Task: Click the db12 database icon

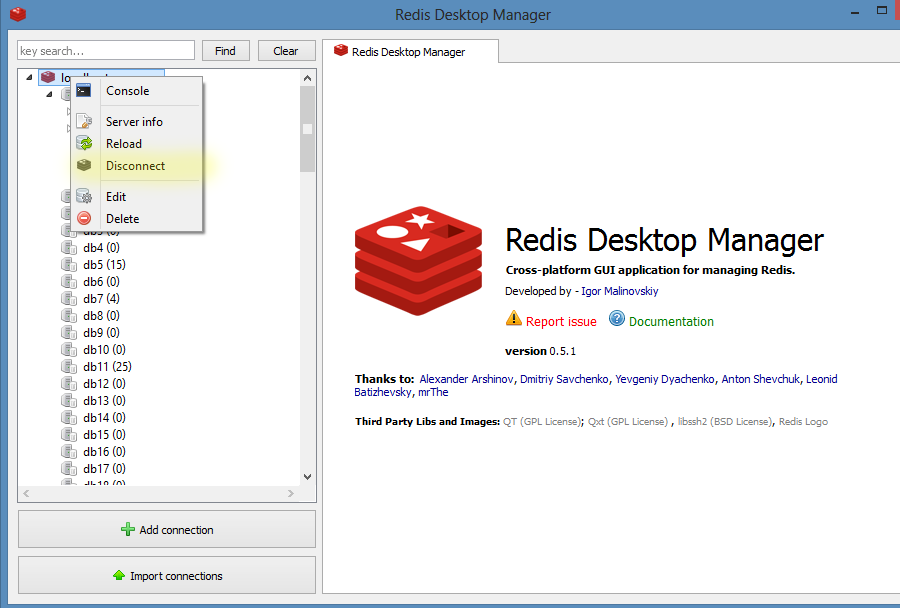Action: pyautogui.click(x=69, y=383)
